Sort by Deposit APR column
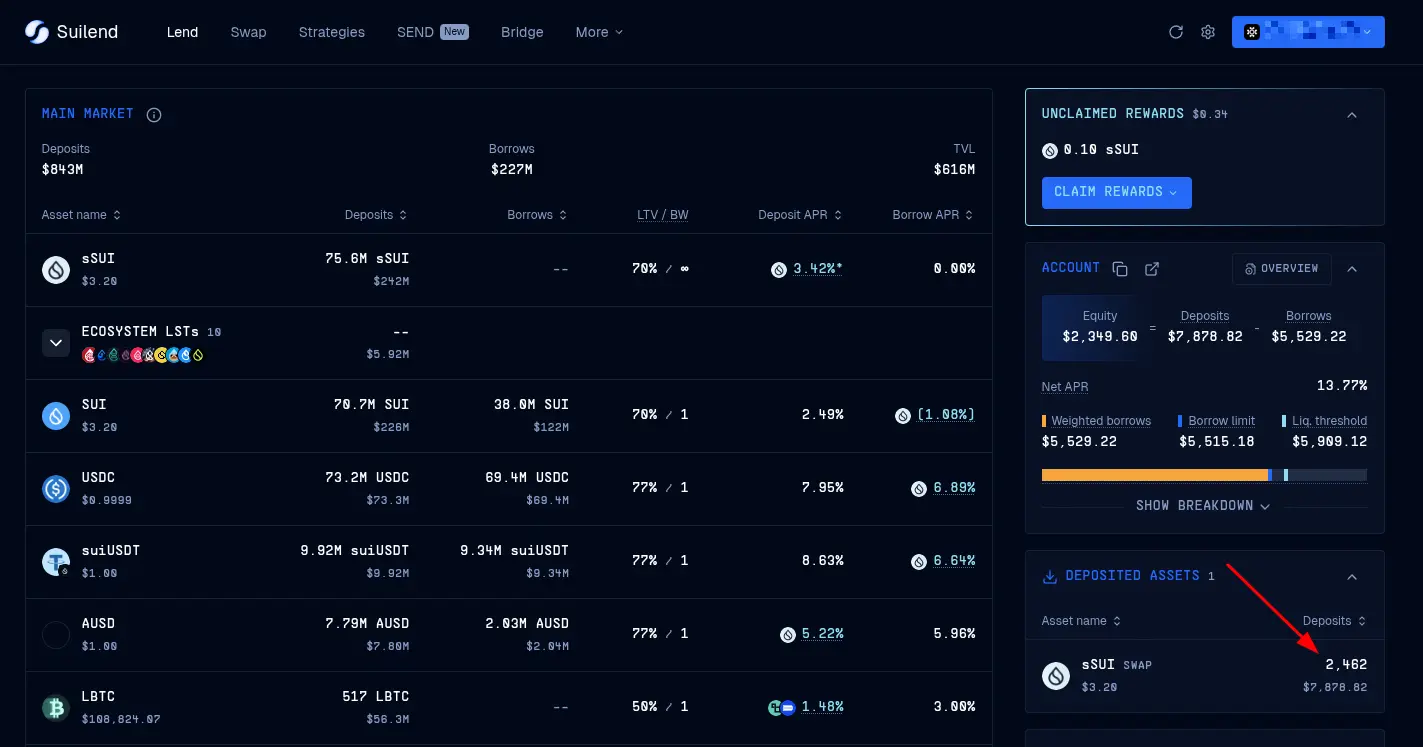 pos(800,215)
